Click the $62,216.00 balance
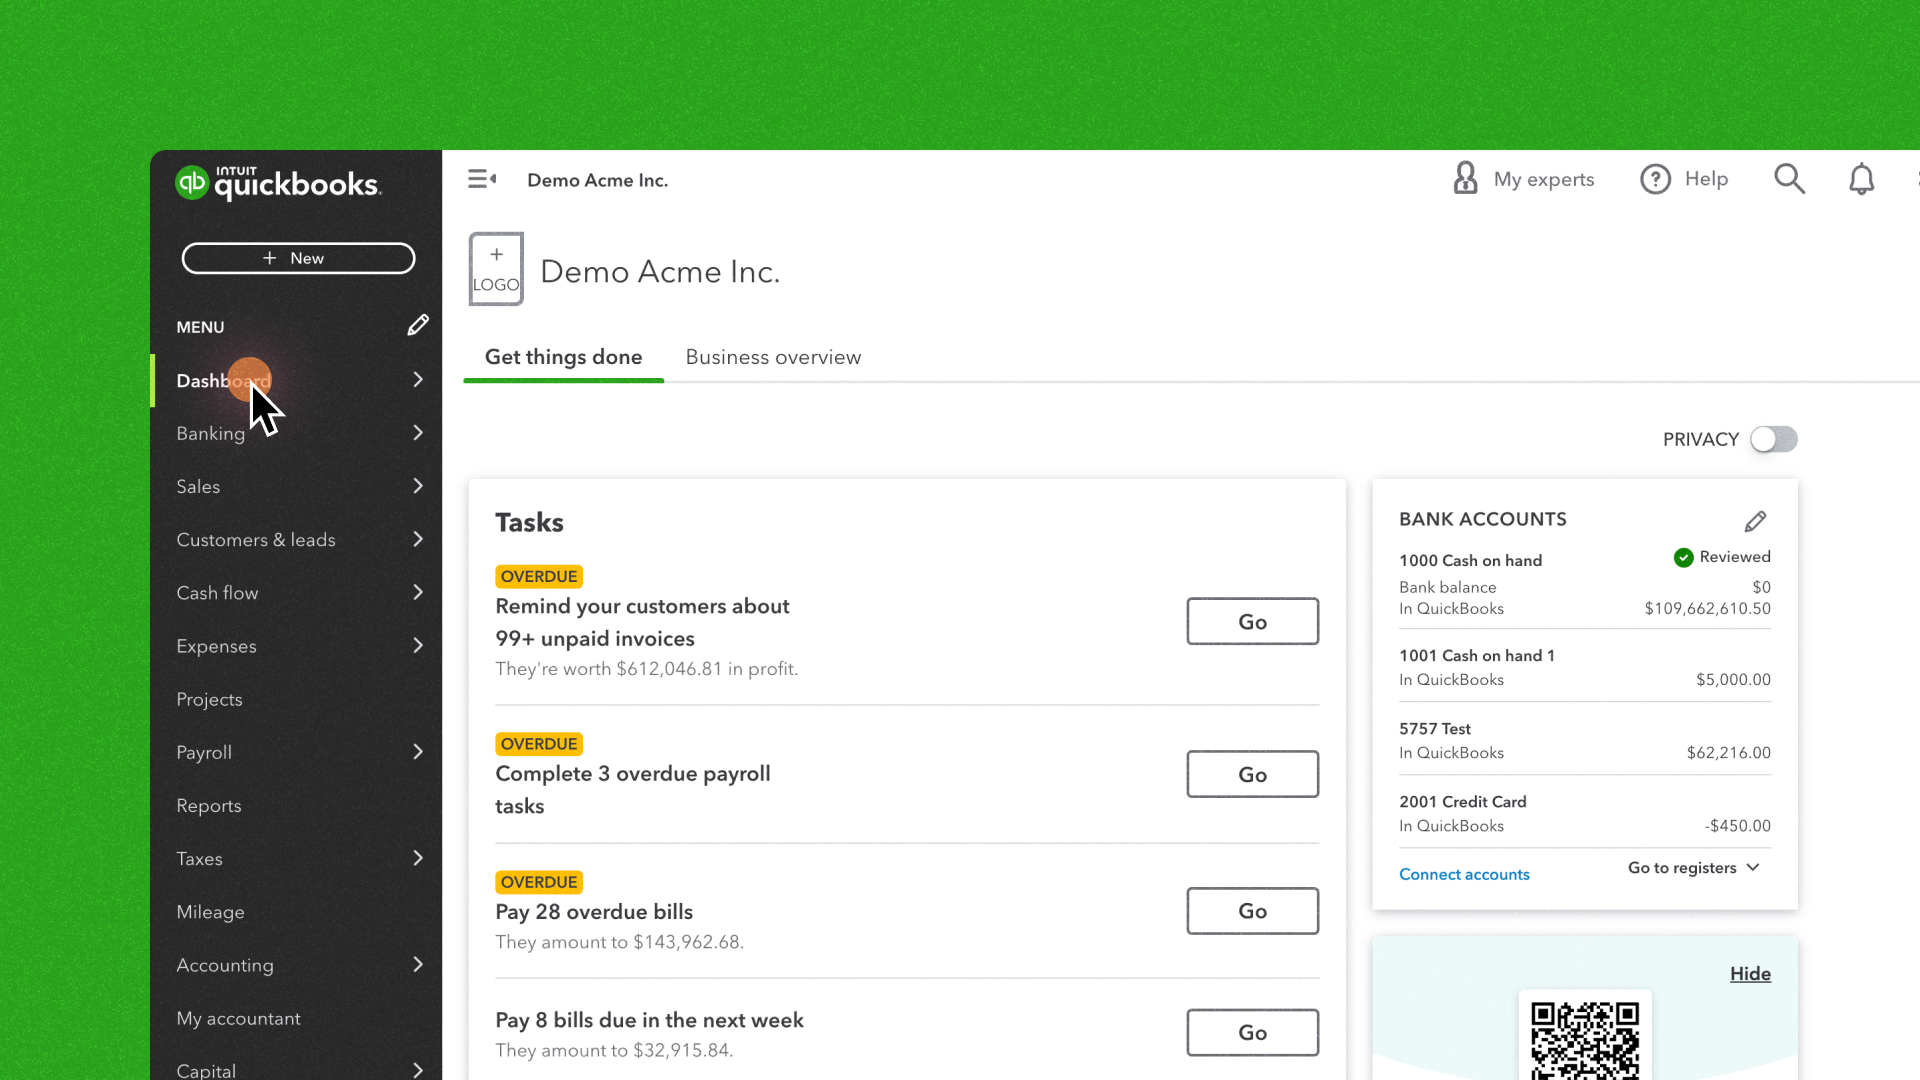1920x1080 pixels. [x=1728, y=753]
